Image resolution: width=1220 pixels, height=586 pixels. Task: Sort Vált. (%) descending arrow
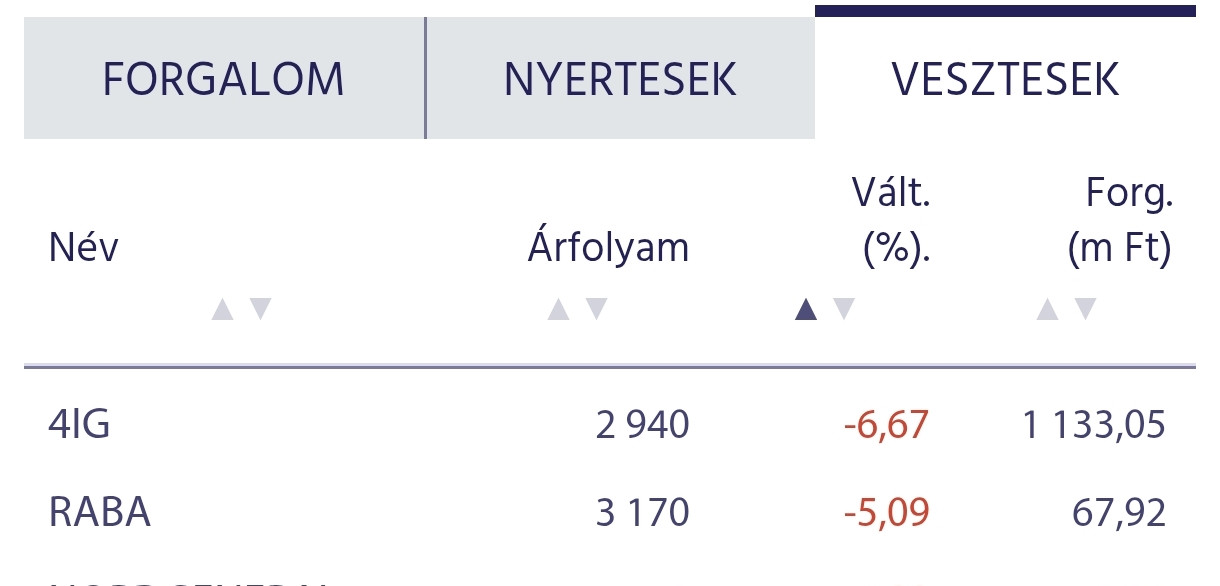(x=844, y=310)
